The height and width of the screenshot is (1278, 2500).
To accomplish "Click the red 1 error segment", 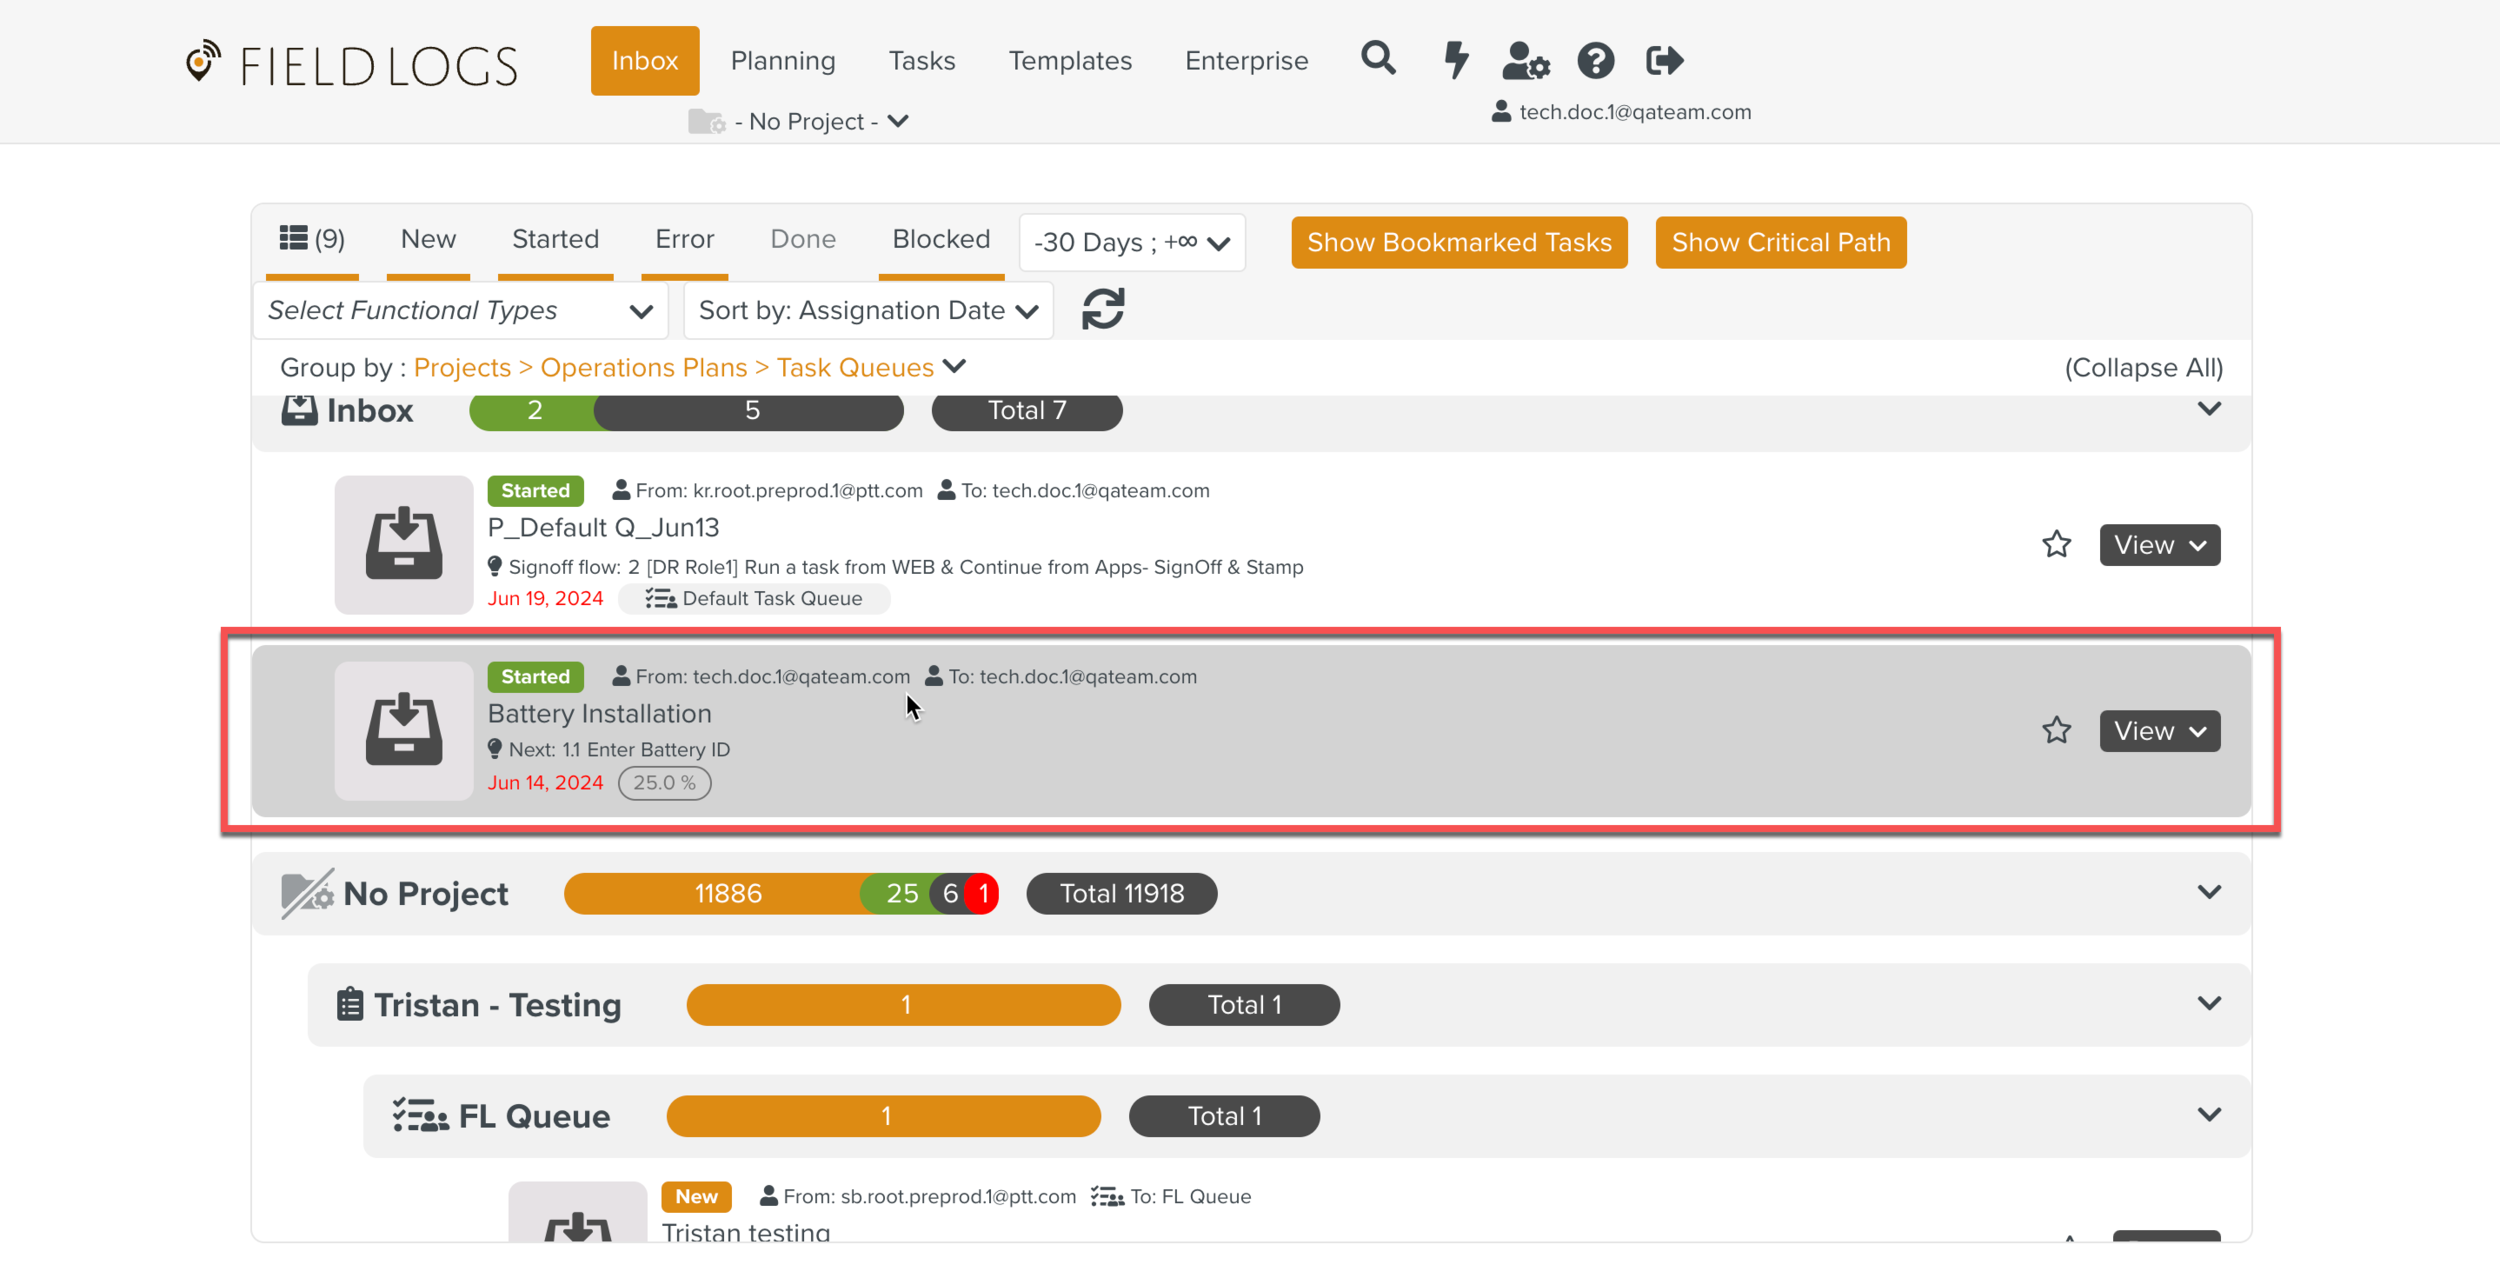I will point(984,893).
